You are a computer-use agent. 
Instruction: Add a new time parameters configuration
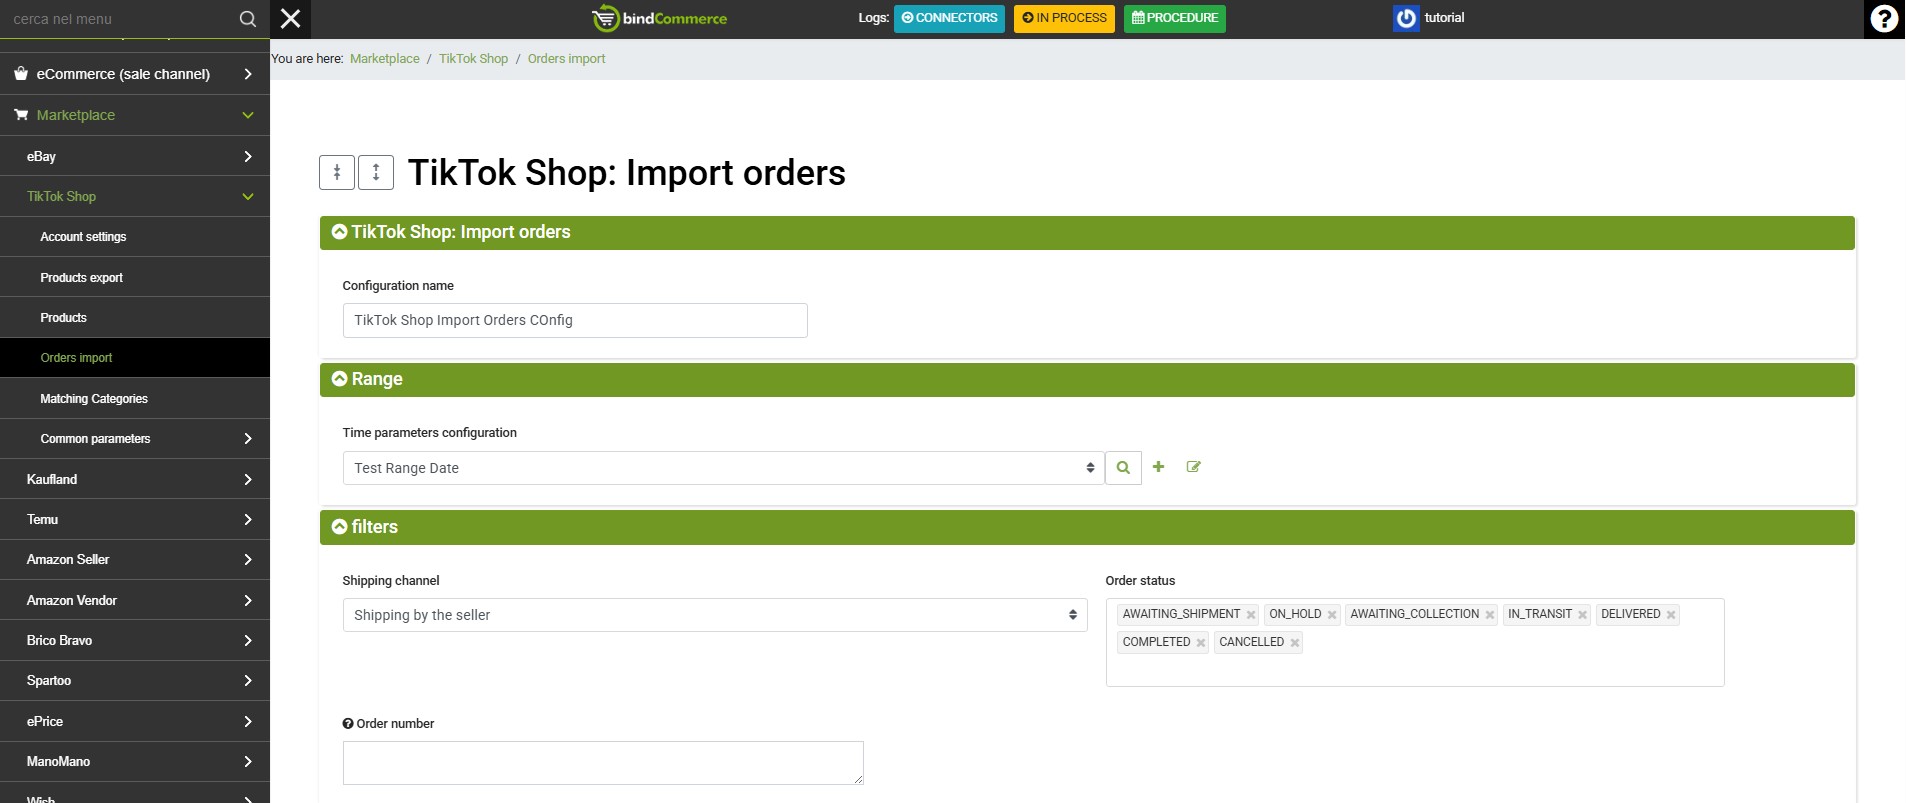point(1158,467)
